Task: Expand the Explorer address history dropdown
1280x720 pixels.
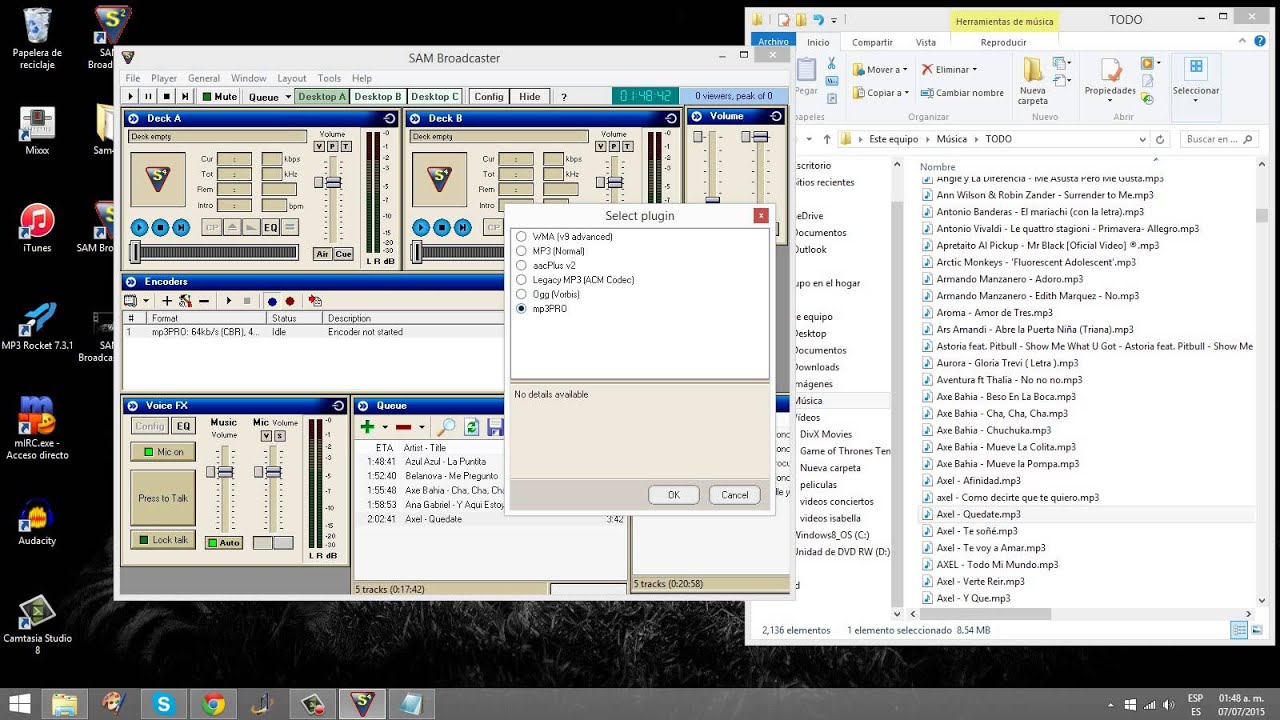Action: (1142, 139)
